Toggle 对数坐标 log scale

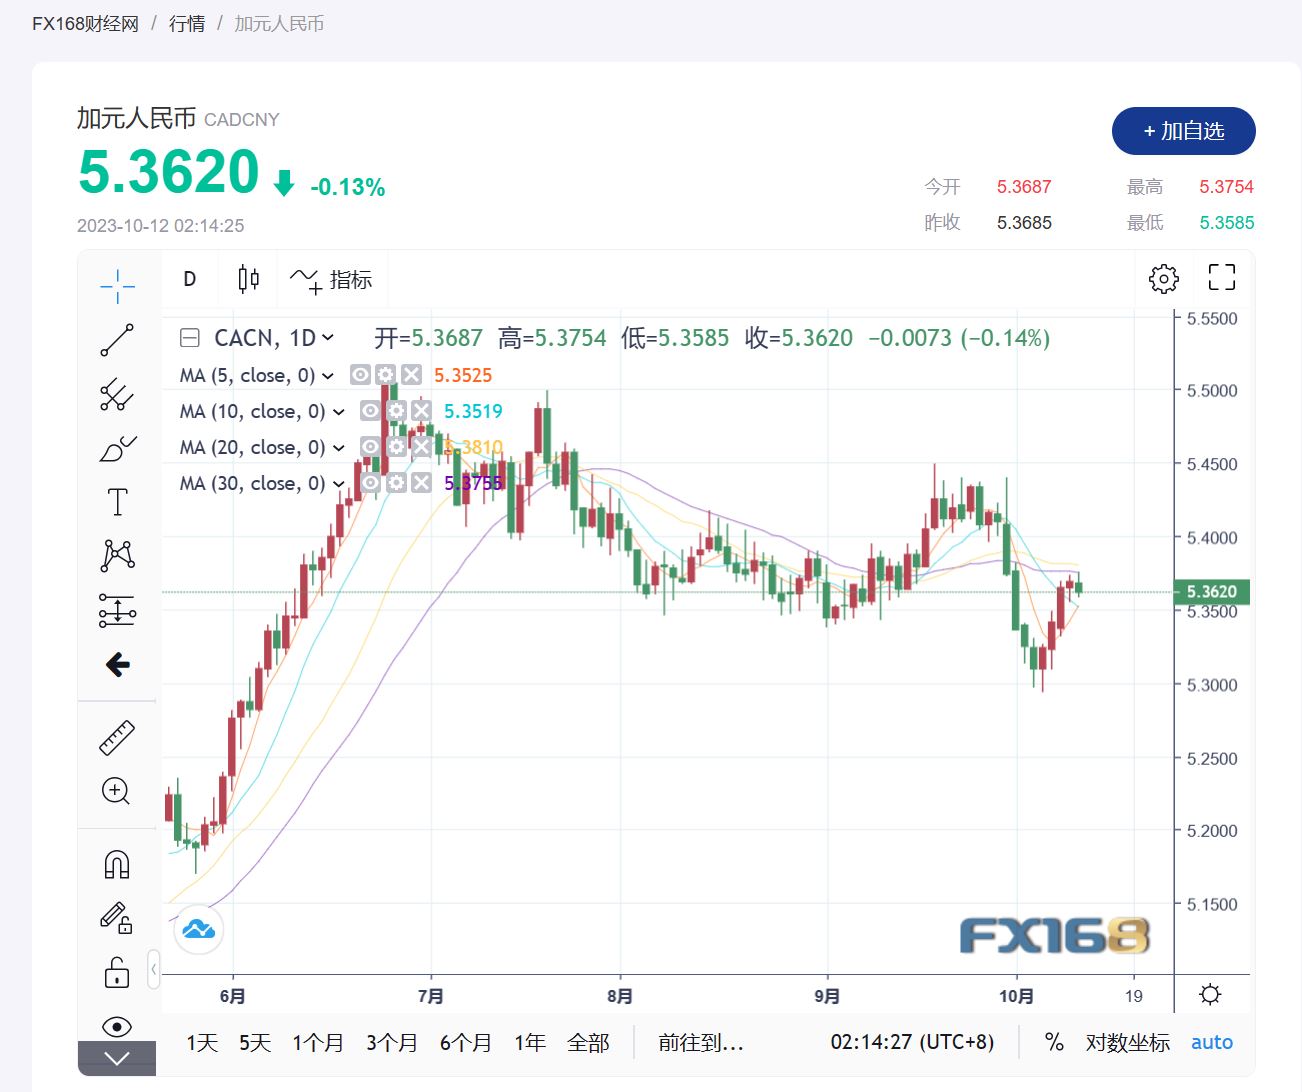tap(1128, 1042)
